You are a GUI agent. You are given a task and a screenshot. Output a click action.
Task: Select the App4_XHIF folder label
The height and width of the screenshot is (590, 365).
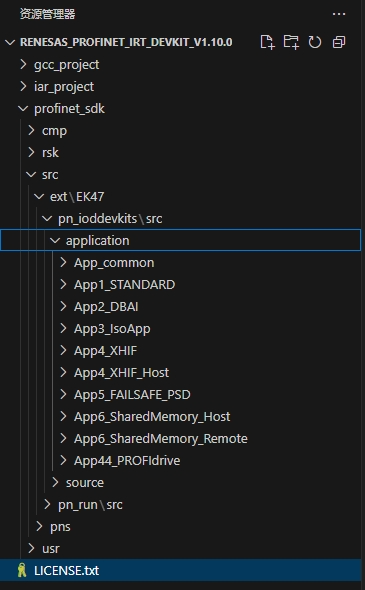pyautogui.click(x=105, y=351)
